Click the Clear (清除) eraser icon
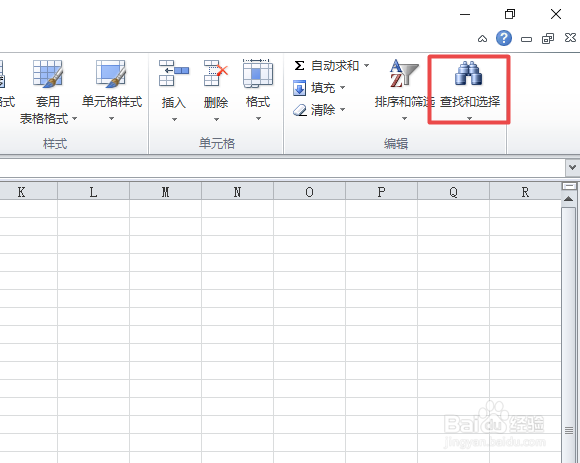The image size is (580, 463). (300, 110)
